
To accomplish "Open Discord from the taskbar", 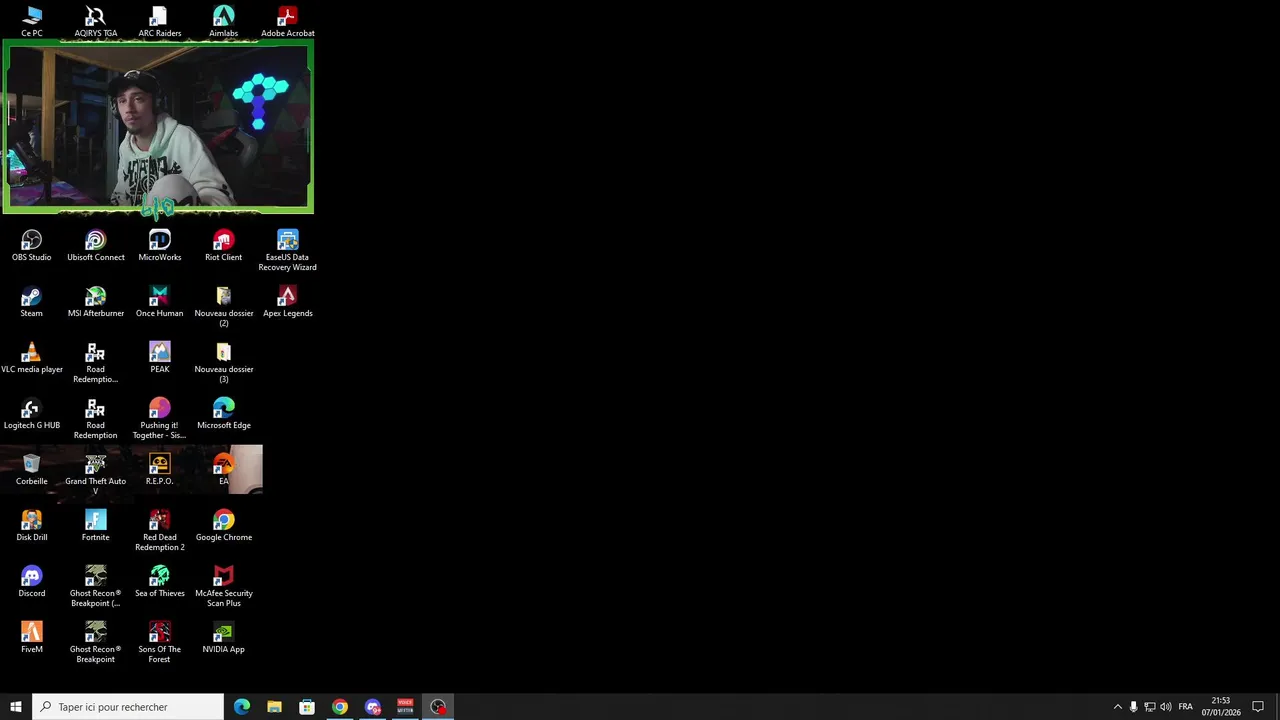I will click(373, 707).
